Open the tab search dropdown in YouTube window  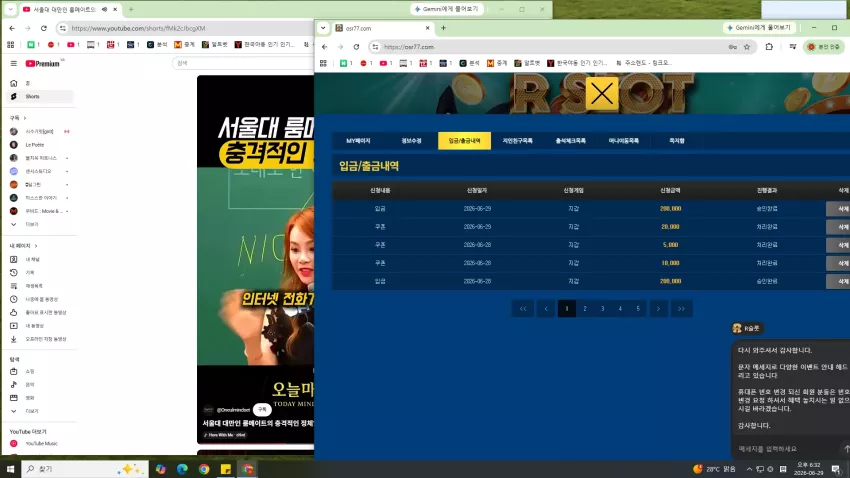point(10,9)
